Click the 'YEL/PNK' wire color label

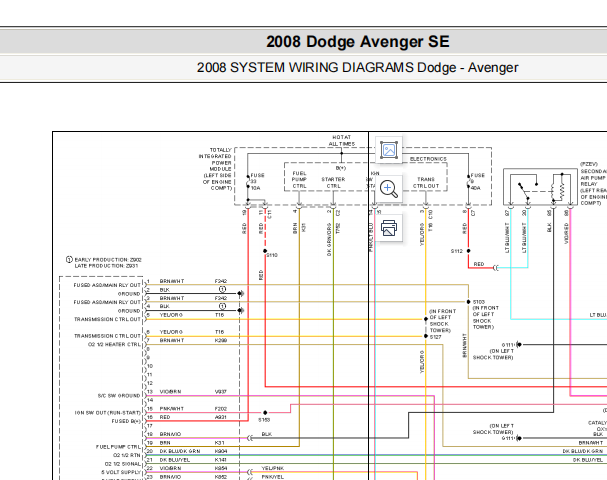(273, 468)
